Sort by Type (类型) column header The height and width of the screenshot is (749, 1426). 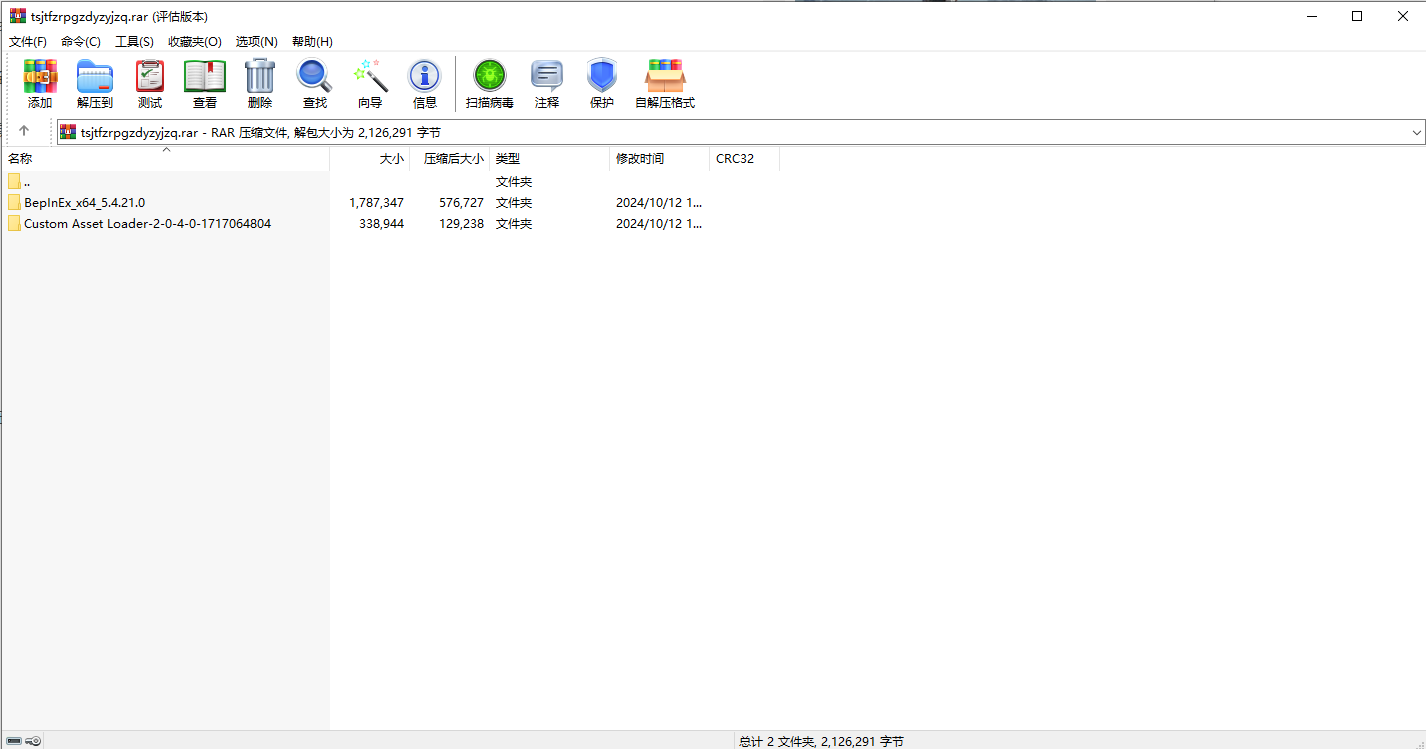point(550,158)
